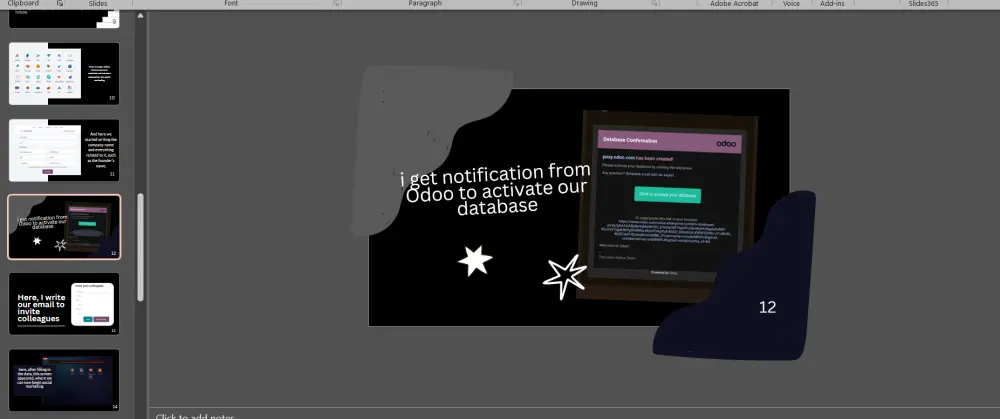This screenshot has width=1000, height=419.
Task: Select the slide number 12 on the blob
Action: pyautogui.click(x=767, y=307)
